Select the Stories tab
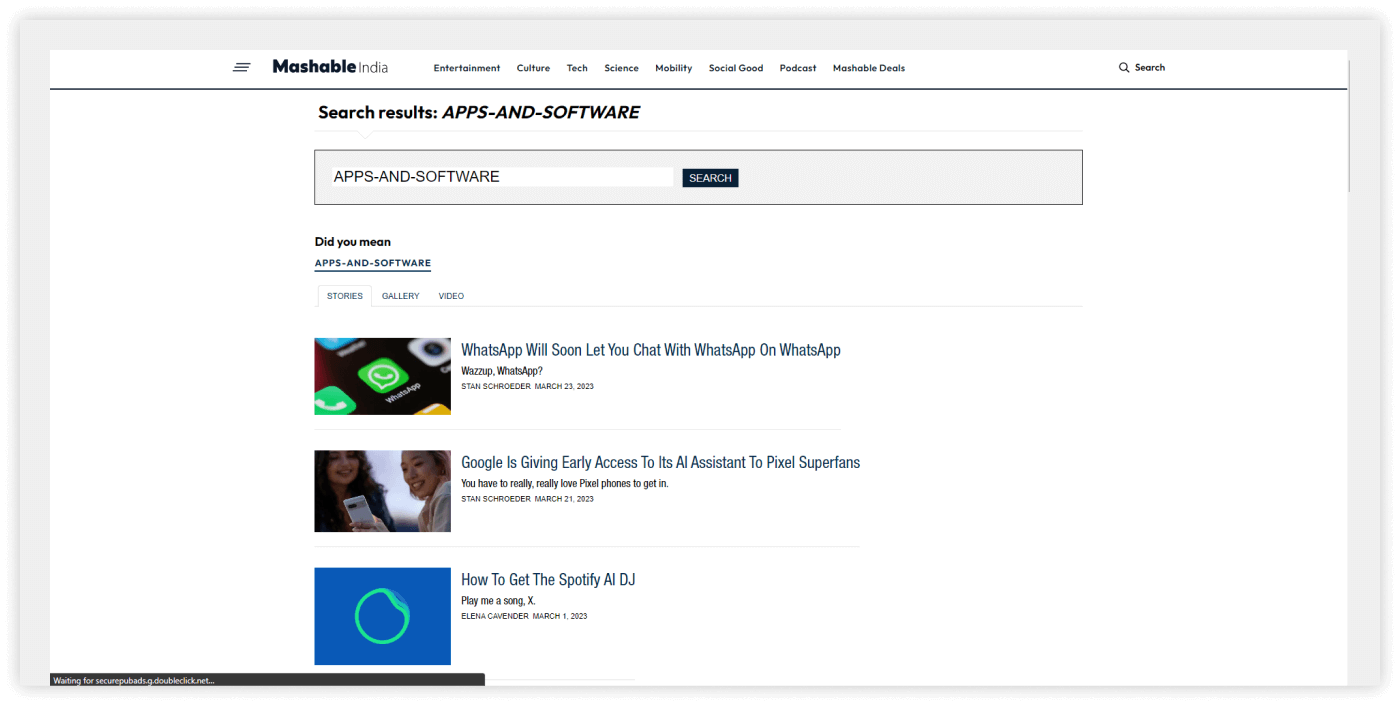The height and width of the screenshot is (706, 1400). pos(345,296)
